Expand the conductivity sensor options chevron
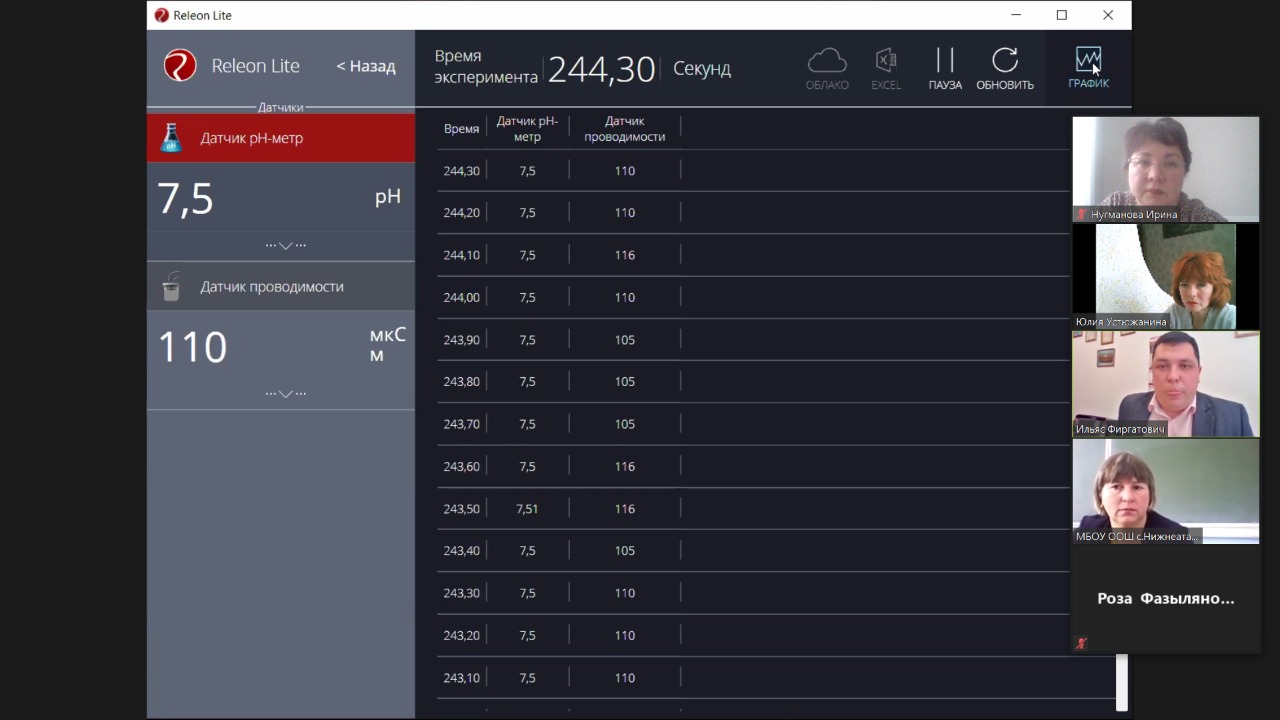1280x720 pixels. [x=285, y=393]
